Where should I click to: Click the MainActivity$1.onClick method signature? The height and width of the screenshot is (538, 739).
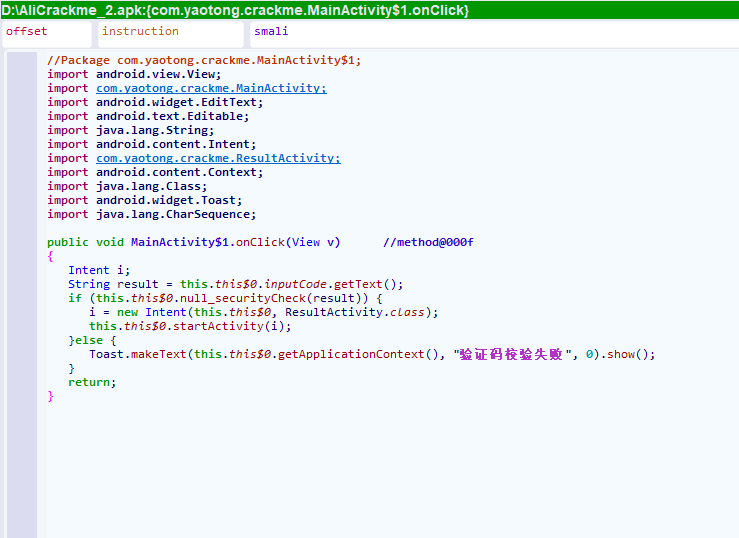[x=193, y=242]
